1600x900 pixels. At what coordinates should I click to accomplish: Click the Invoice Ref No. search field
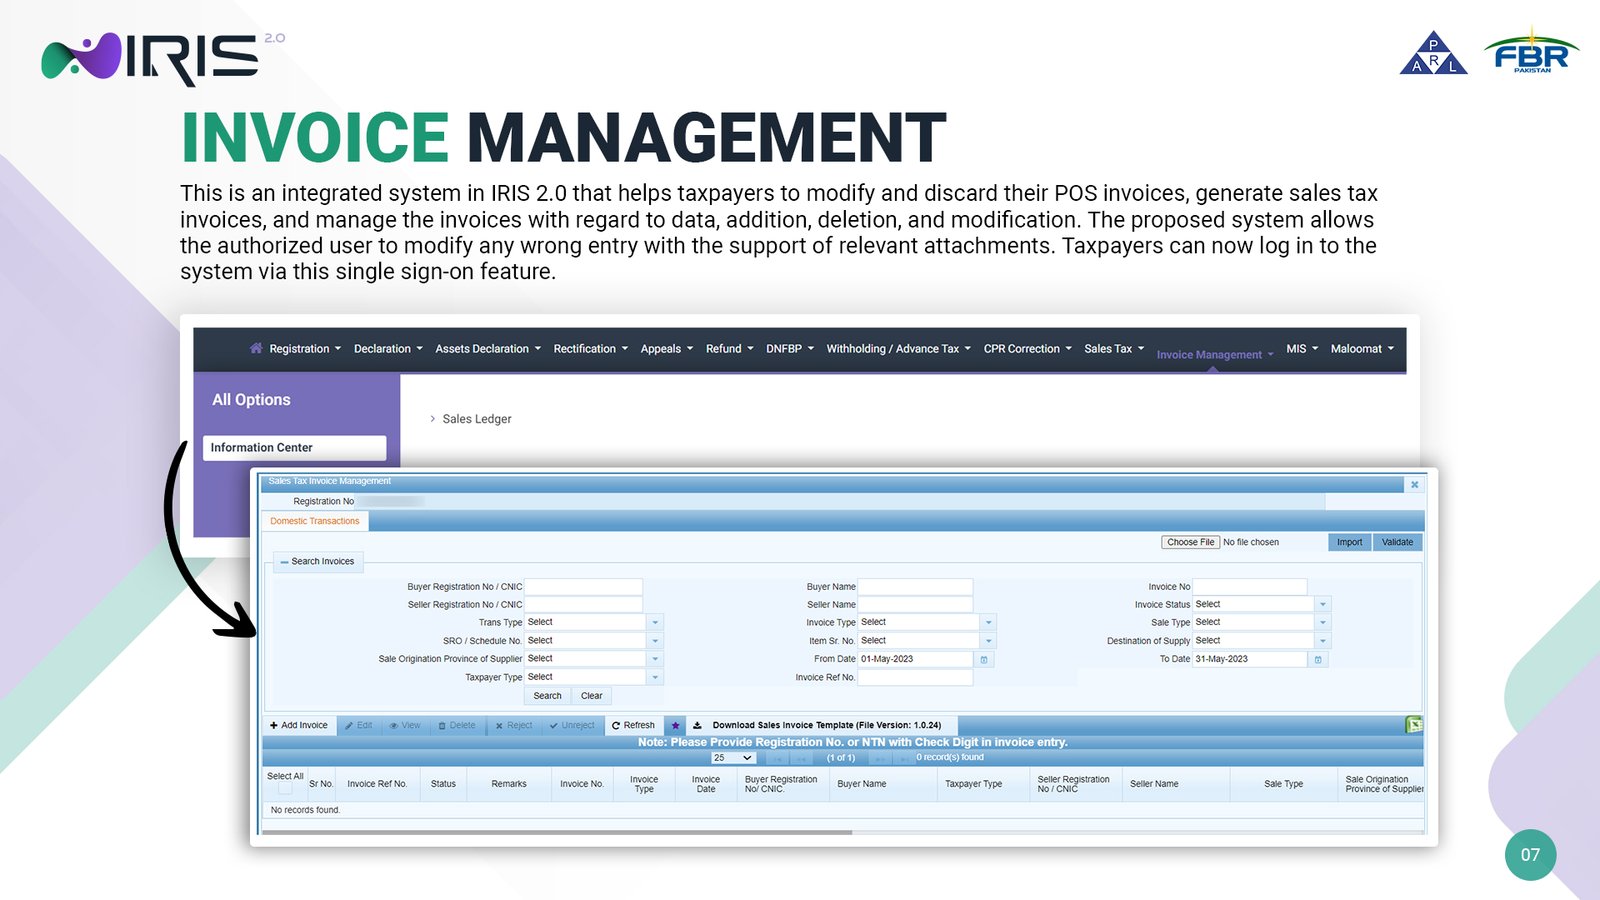point(915,678)
